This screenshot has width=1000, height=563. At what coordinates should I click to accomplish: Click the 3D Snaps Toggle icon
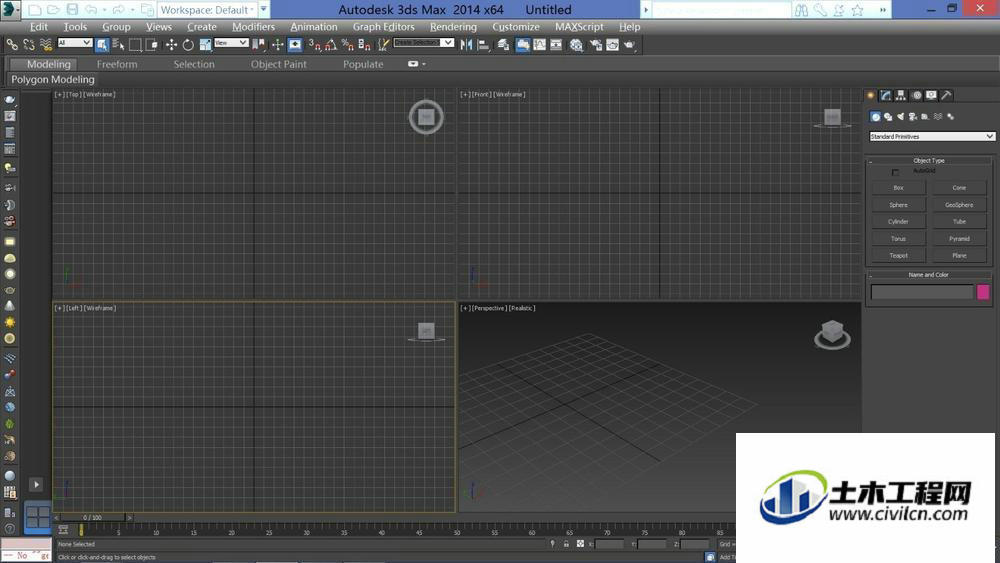[x=313, y=45]
